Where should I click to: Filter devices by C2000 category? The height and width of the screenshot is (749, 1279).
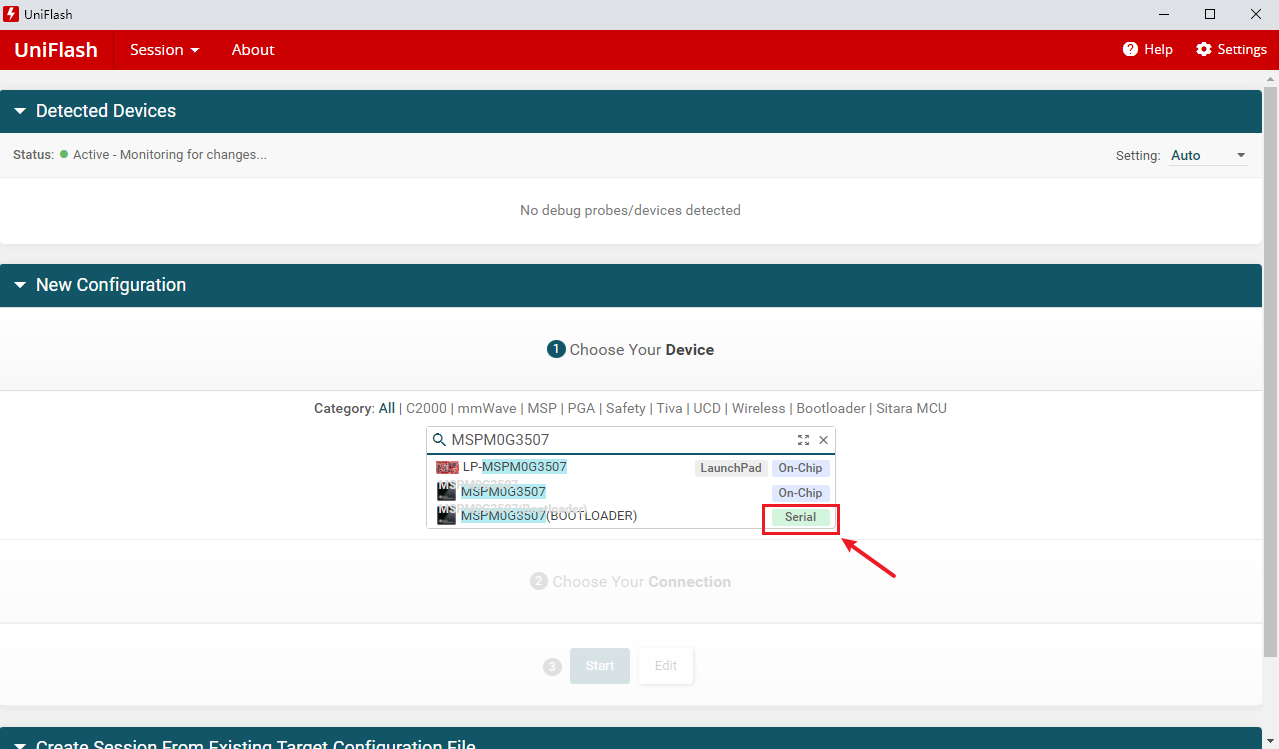coord(425,408)
